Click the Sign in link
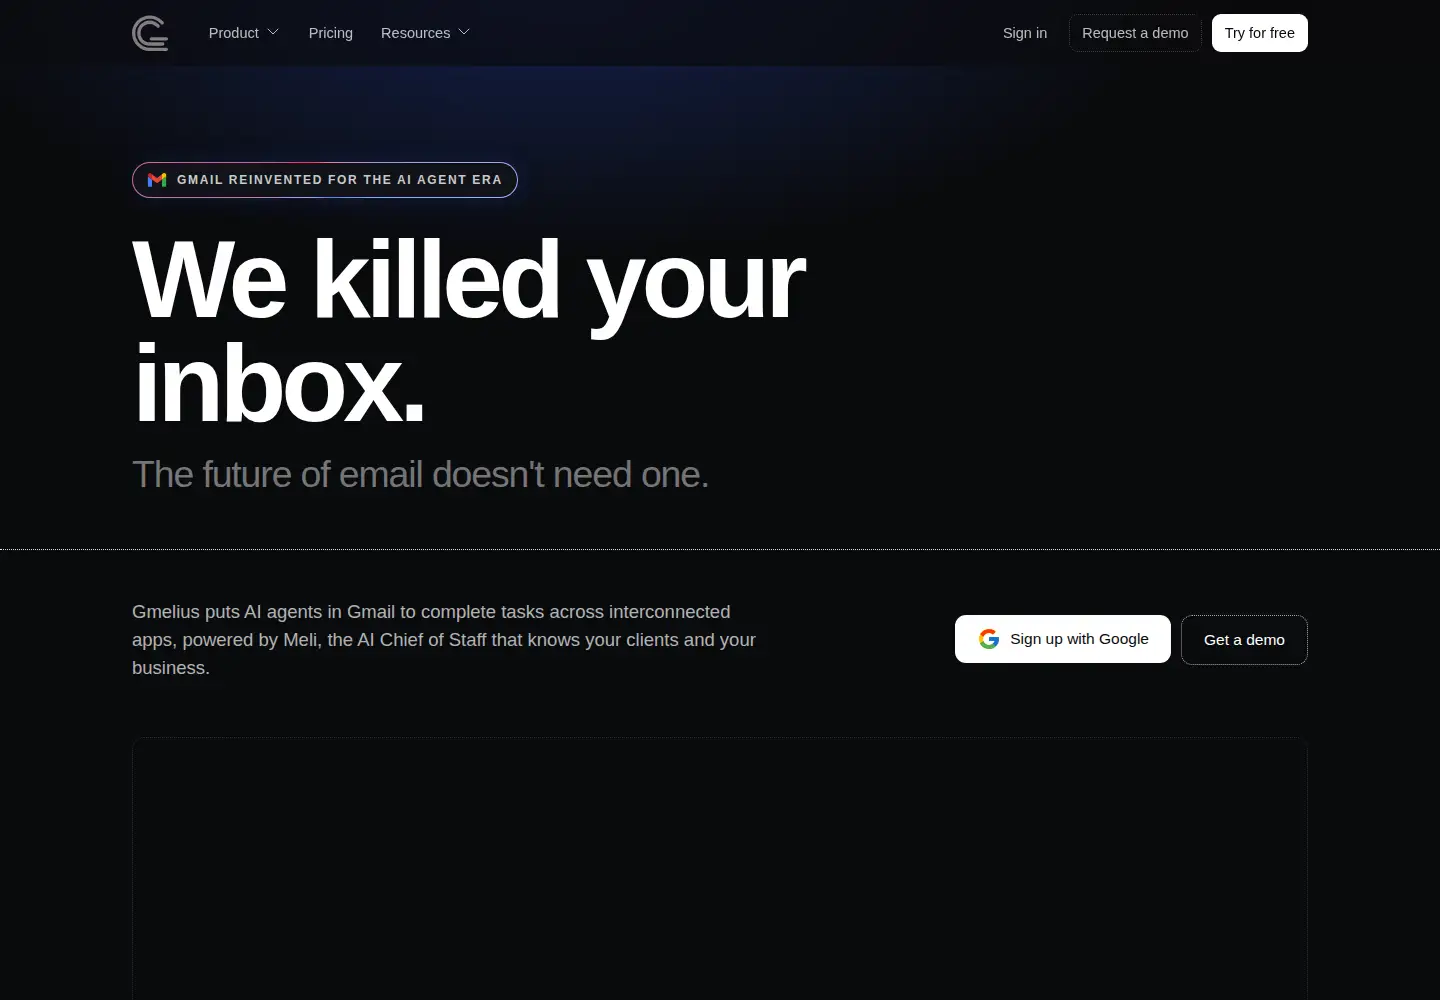 [x=1025, y=33]
